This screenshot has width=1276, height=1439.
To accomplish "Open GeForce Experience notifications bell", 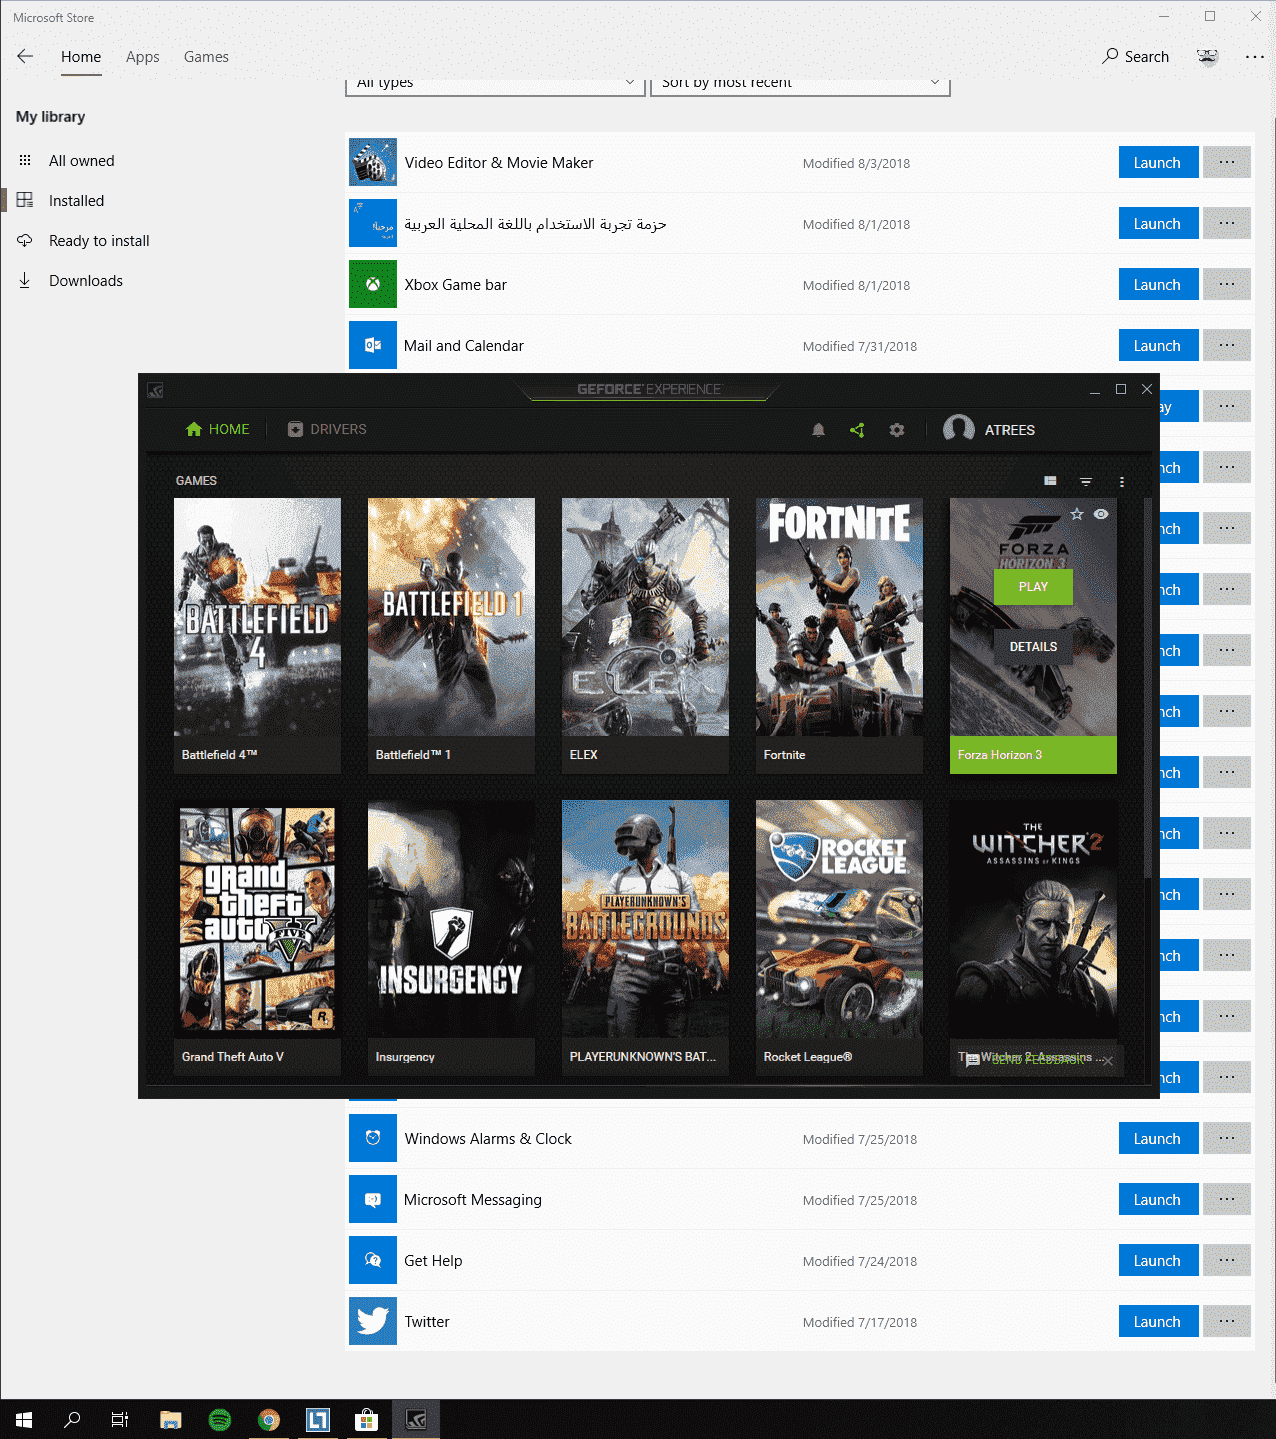I will pyautogui.click(x=818, y=430).
